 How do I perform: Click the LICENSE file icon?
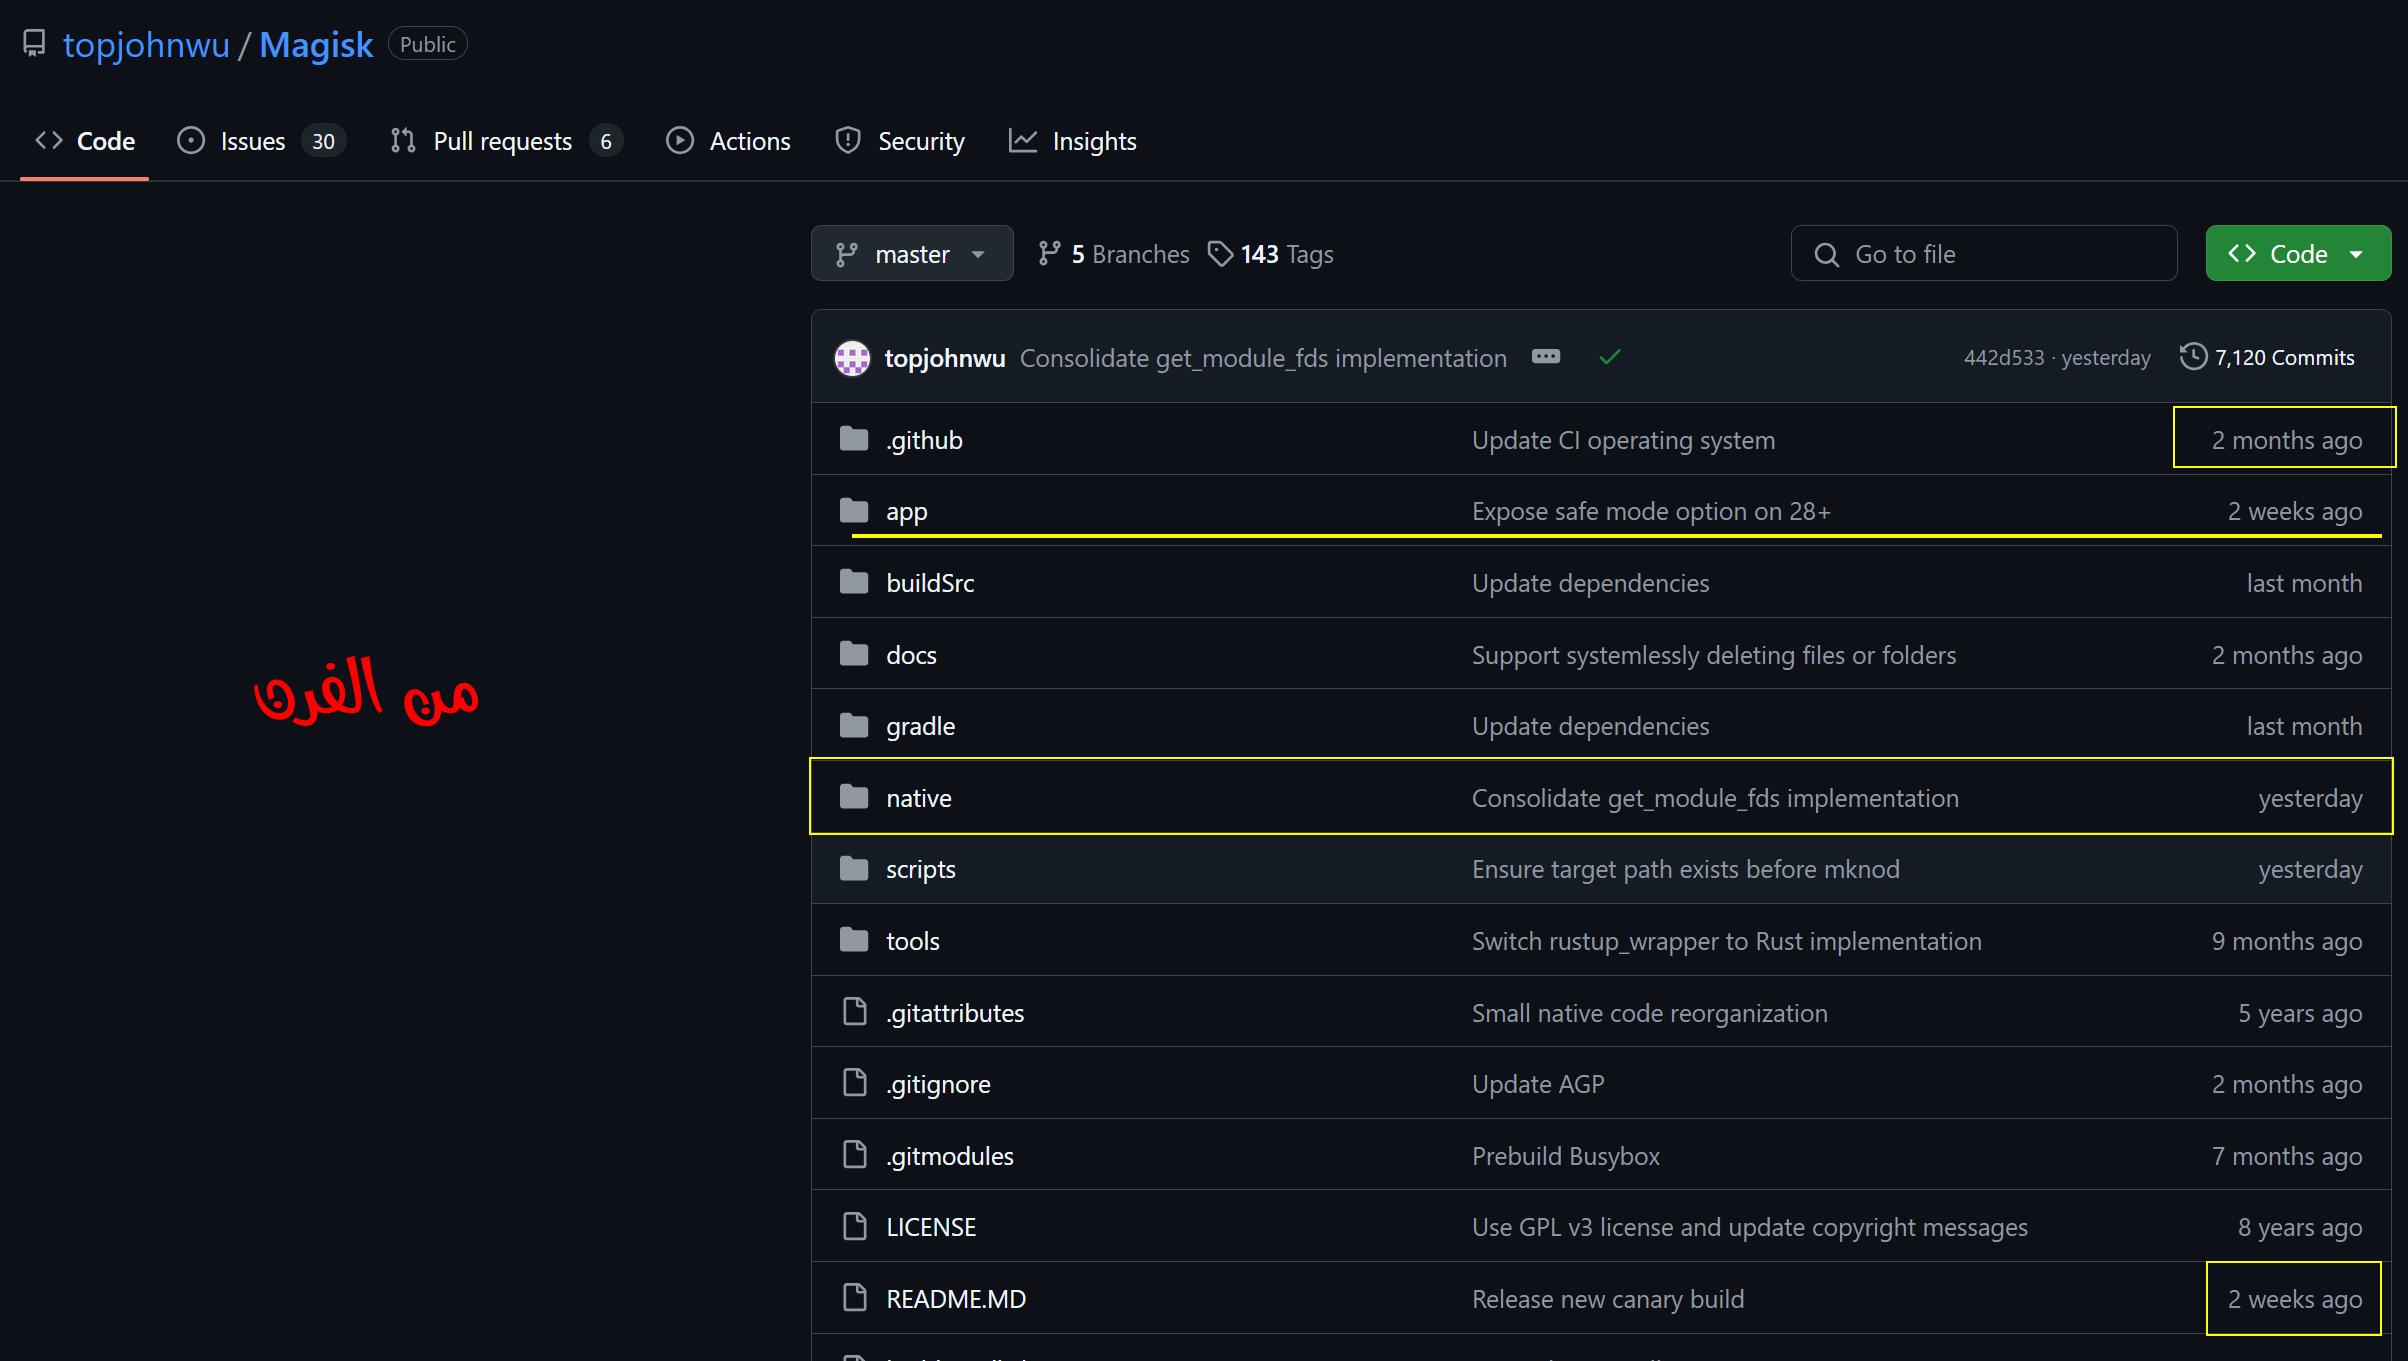point(855,1226)
